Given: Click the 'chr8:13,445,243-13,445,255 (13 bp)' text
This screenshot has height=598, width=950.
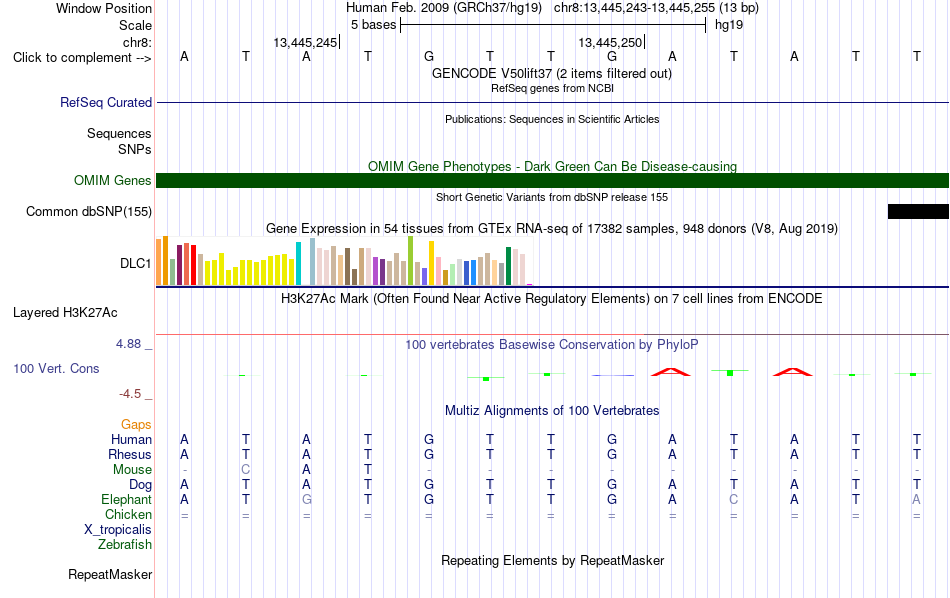Looking at the screenshot, I should 656,8.
